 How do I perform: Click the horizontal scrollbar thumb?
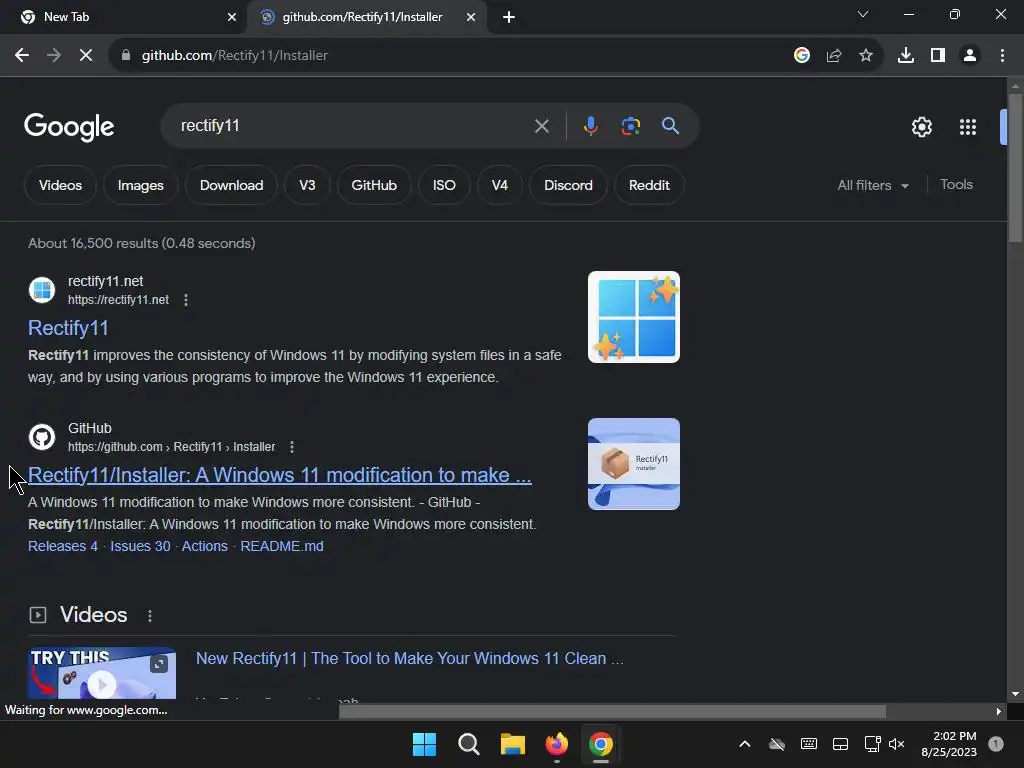(612, 712)
